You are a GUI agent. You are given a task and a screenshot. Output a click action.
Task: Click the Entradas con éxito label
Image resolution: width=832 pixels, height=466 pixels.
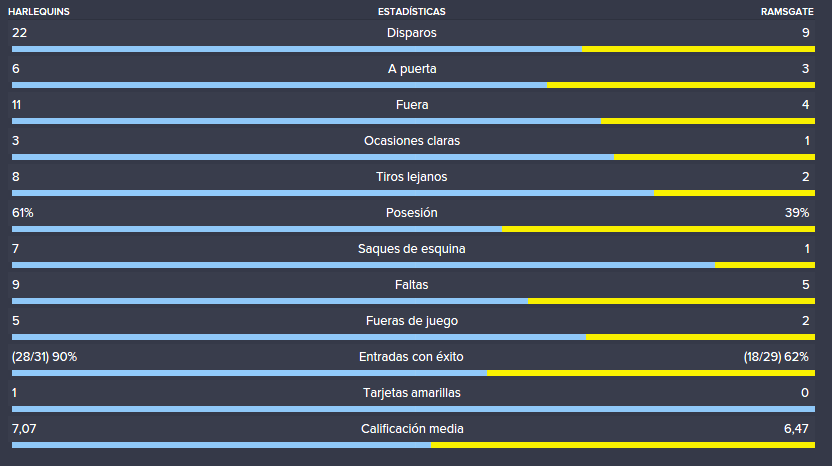tap(411, 357)
